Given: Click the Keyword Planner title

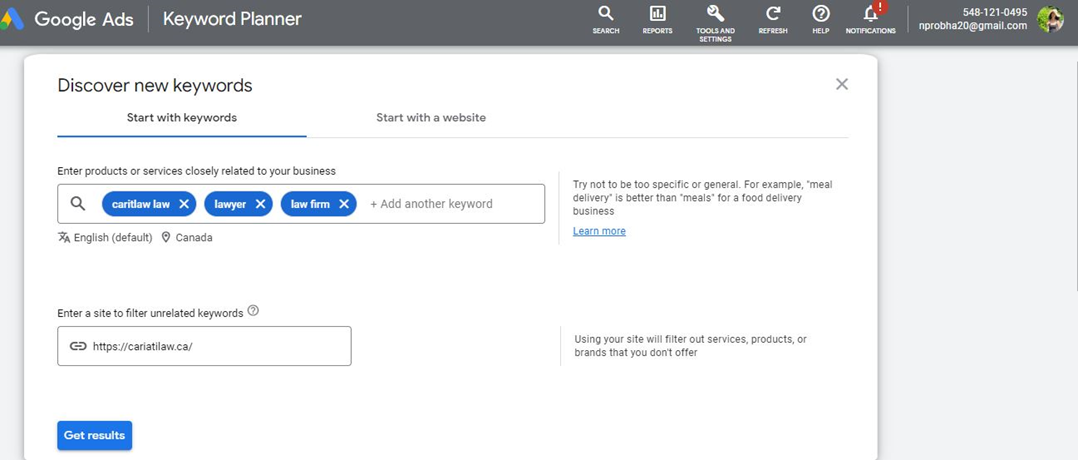Looking at the screenshot, I should pyautogui.click(x=232, y=19).
